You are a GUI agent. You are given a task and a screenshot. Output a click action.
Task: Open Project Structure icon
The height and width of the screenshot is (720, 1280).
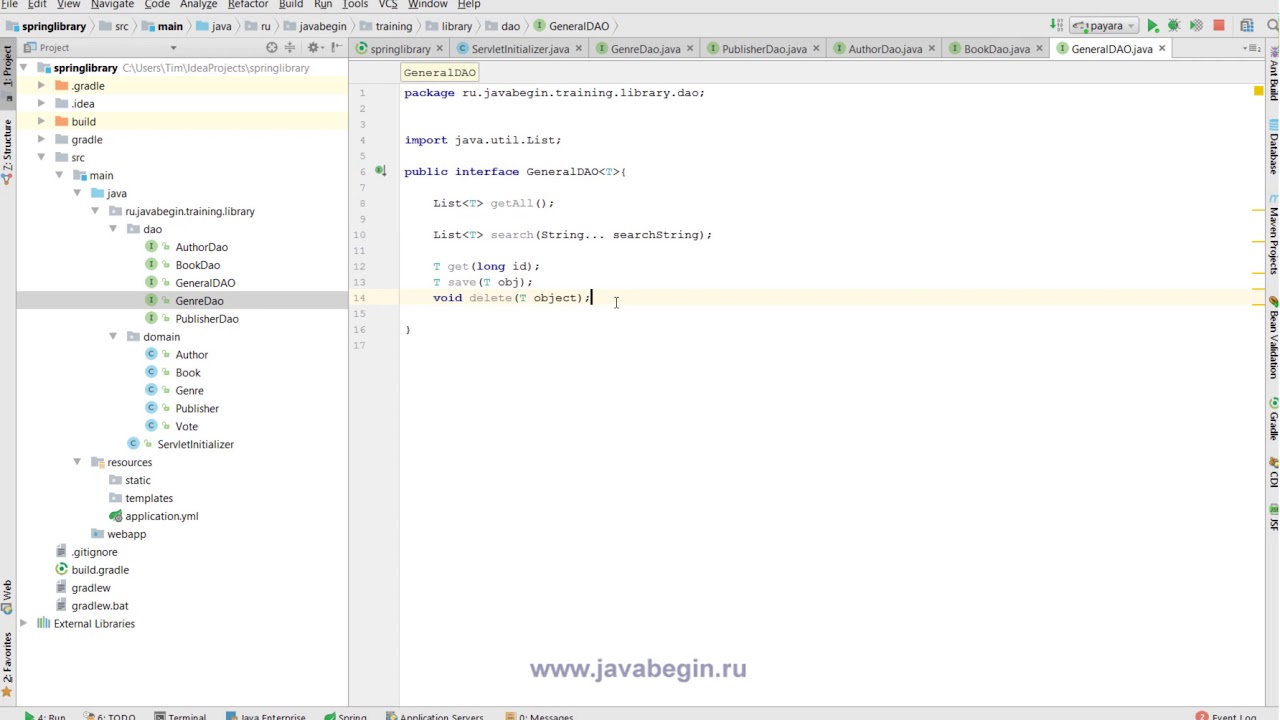pos(1247,26)
